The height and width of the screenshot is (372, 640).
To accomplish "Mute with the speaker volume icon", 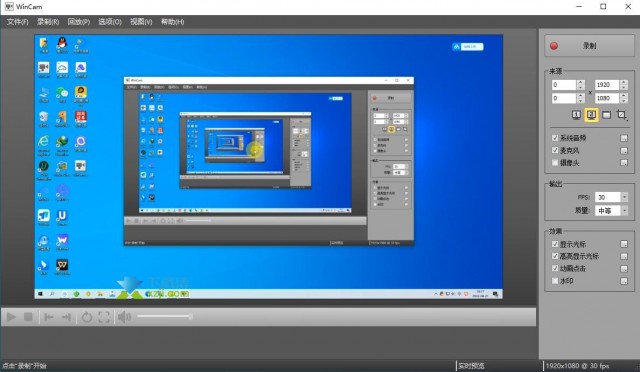I will [x=124, y=317].
